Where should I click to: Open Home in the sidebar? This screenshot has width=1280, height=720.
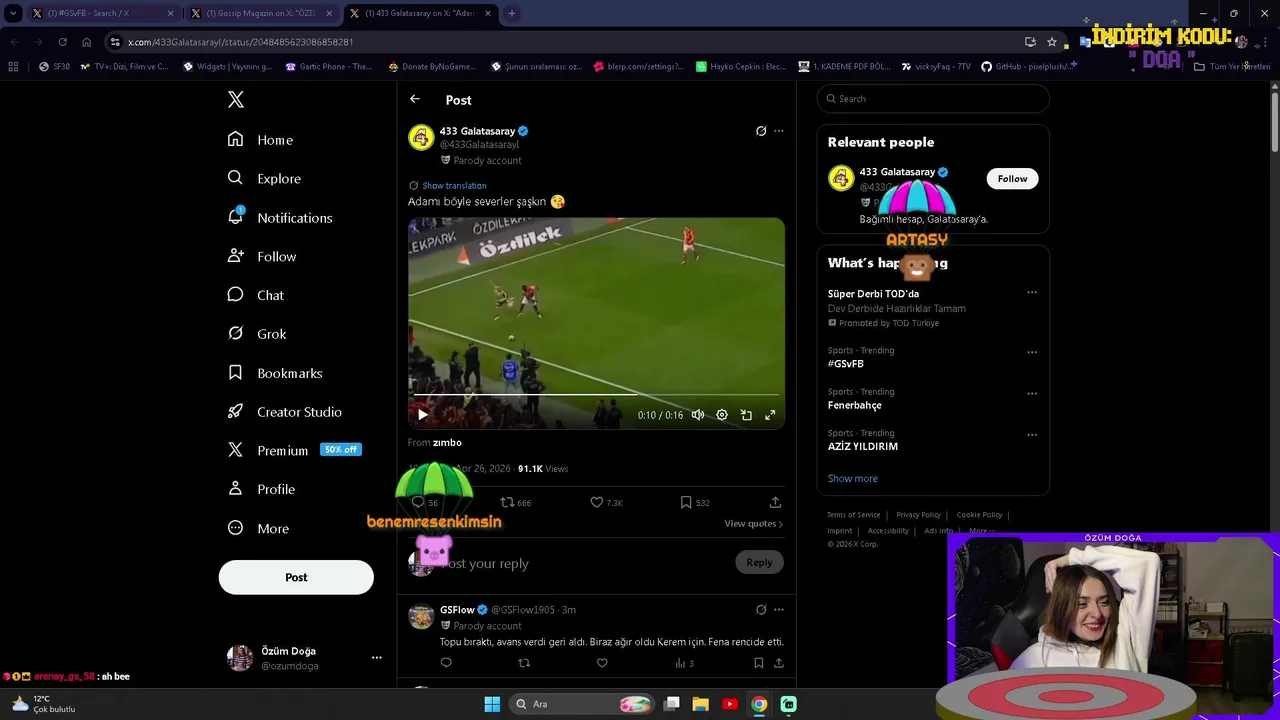pos(260,140)
